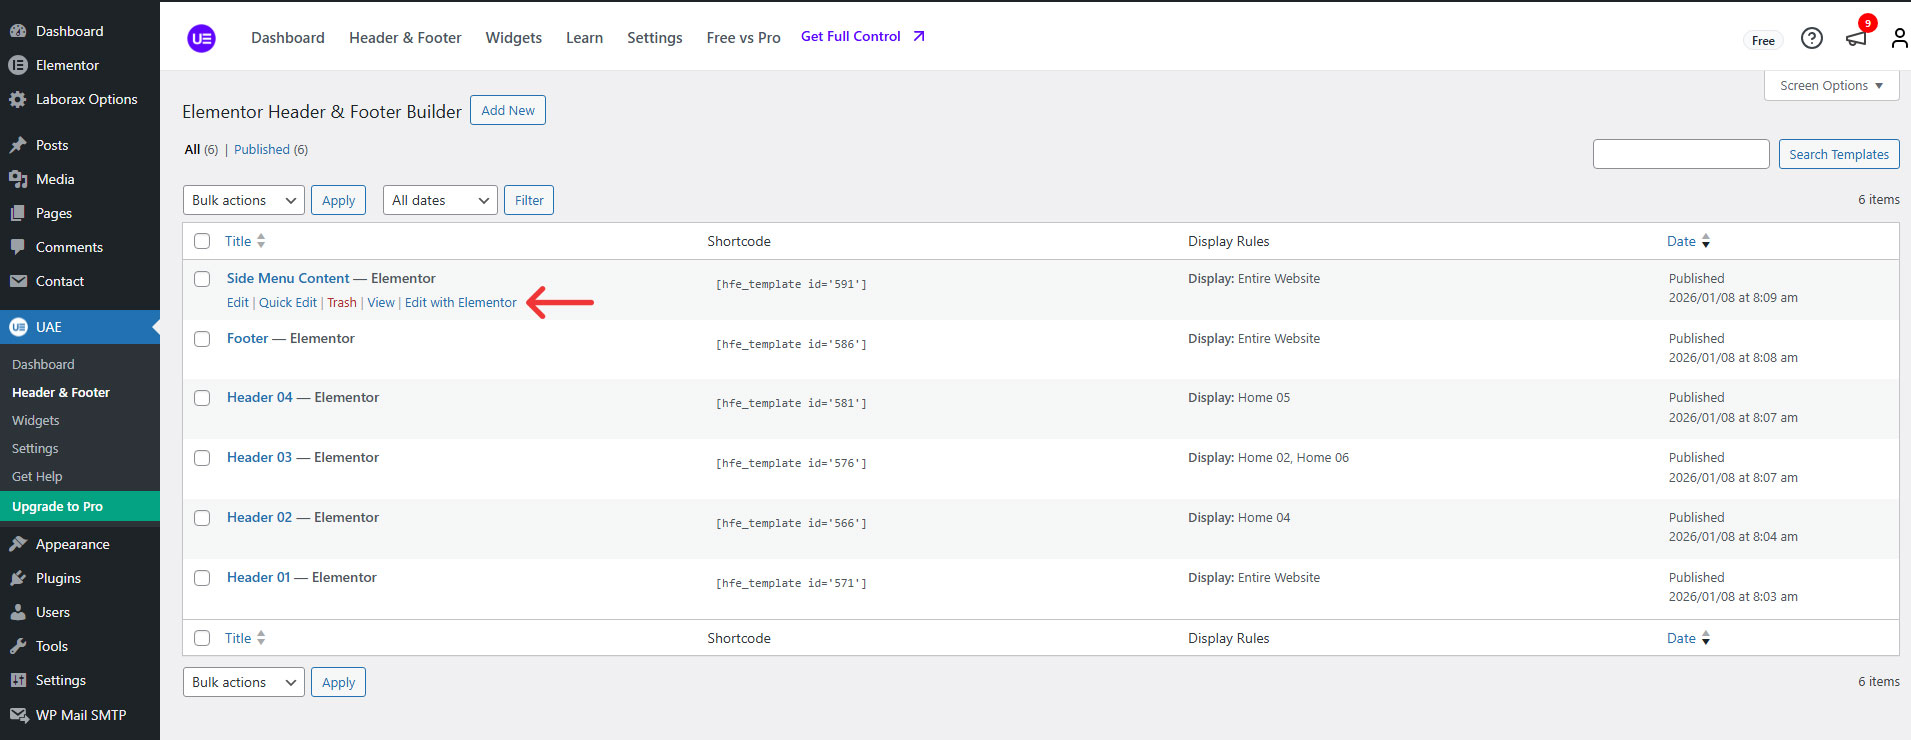
Task: Tick the Side Menu Content row checkbox
Action: pos(202,279)
